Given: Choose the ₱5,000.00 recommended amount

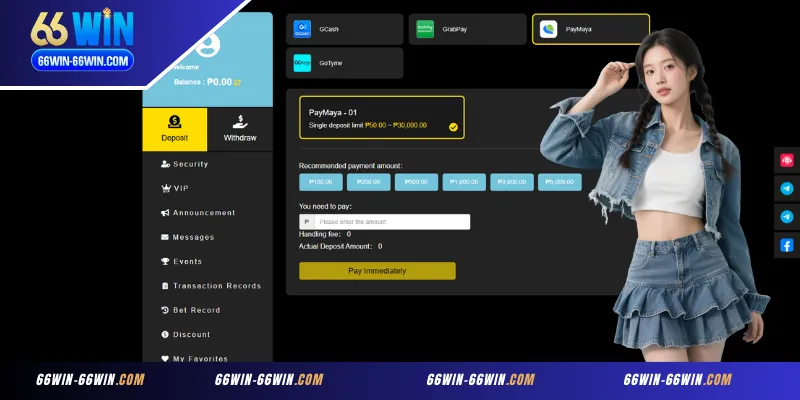Looking at the screenshot, I should click(560, 182).
